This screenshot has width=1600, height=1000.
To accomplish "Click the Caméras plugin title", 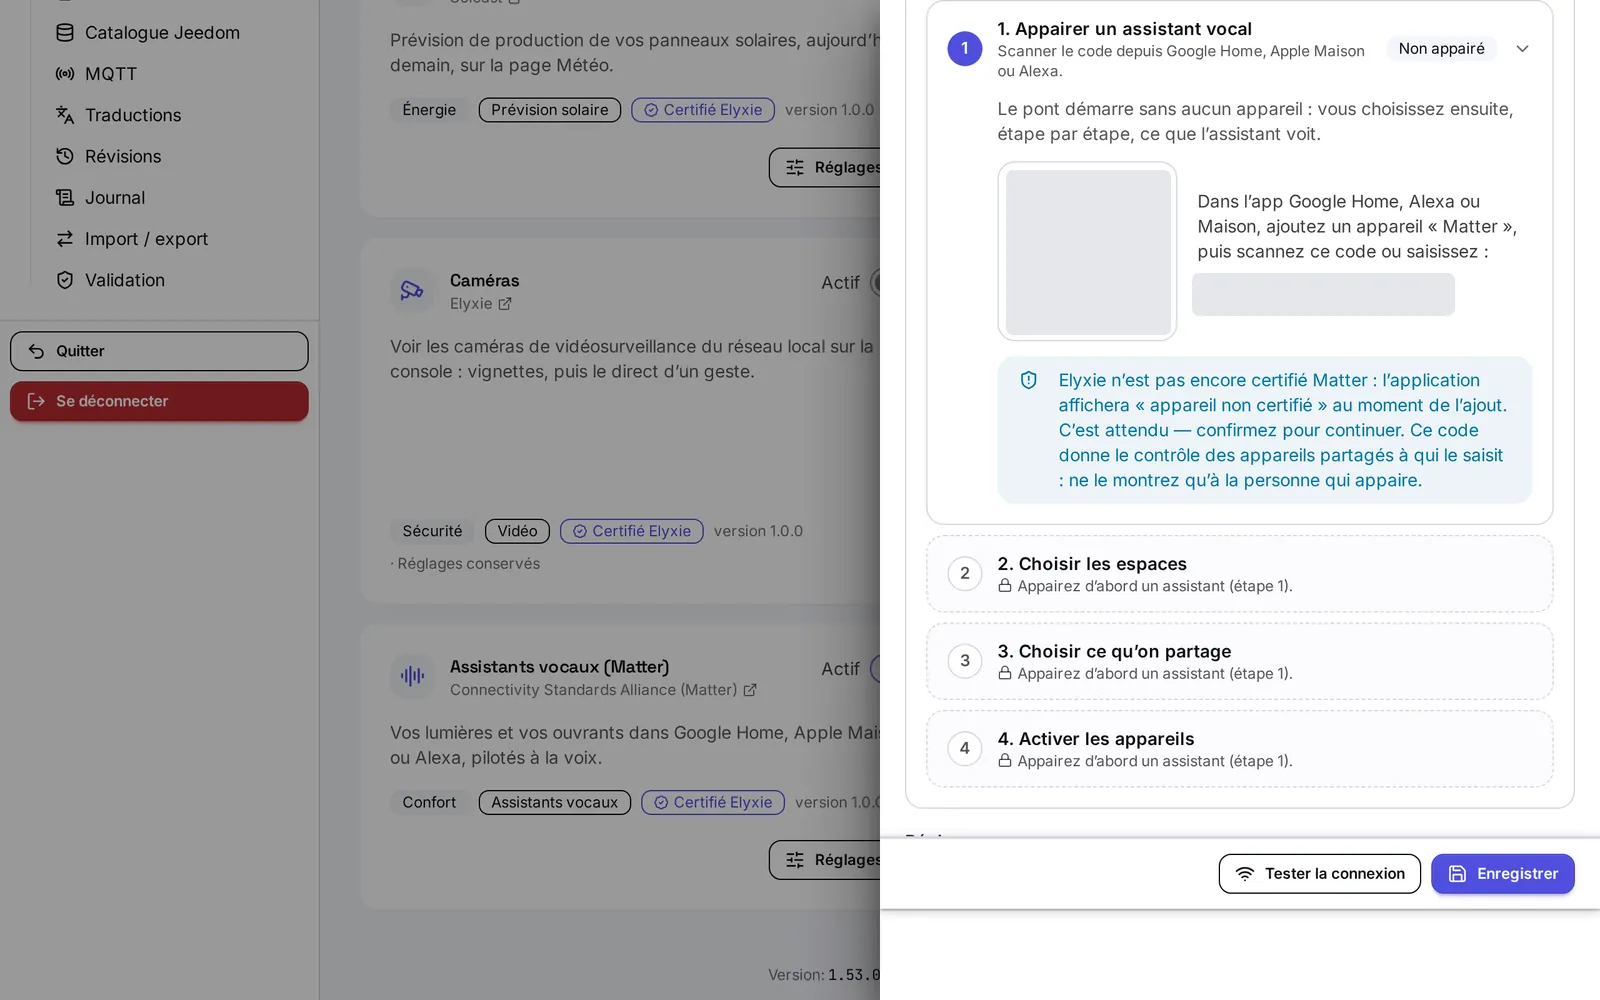I will click(484, 281).
